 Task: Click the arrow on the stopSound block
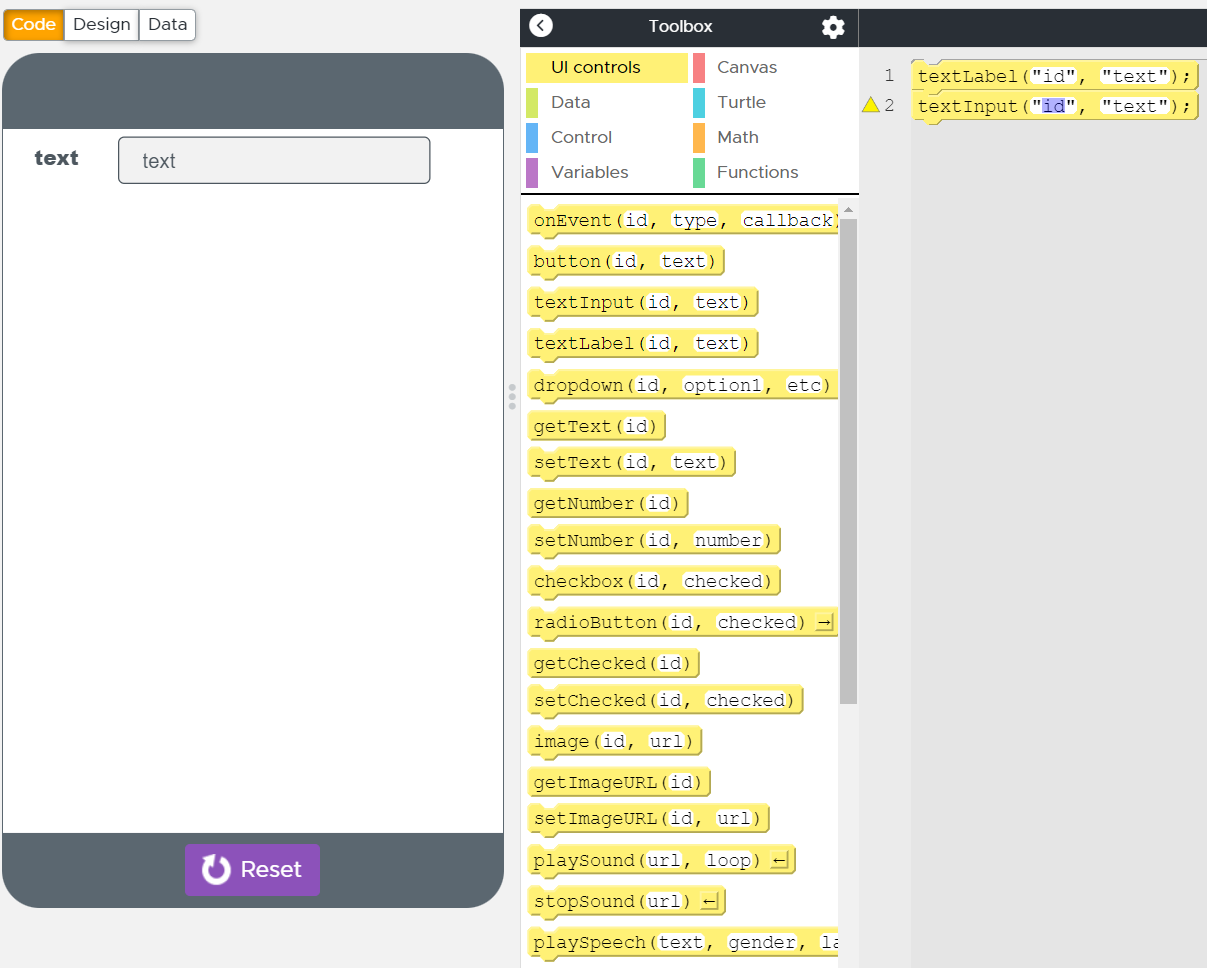click(710, 902)
